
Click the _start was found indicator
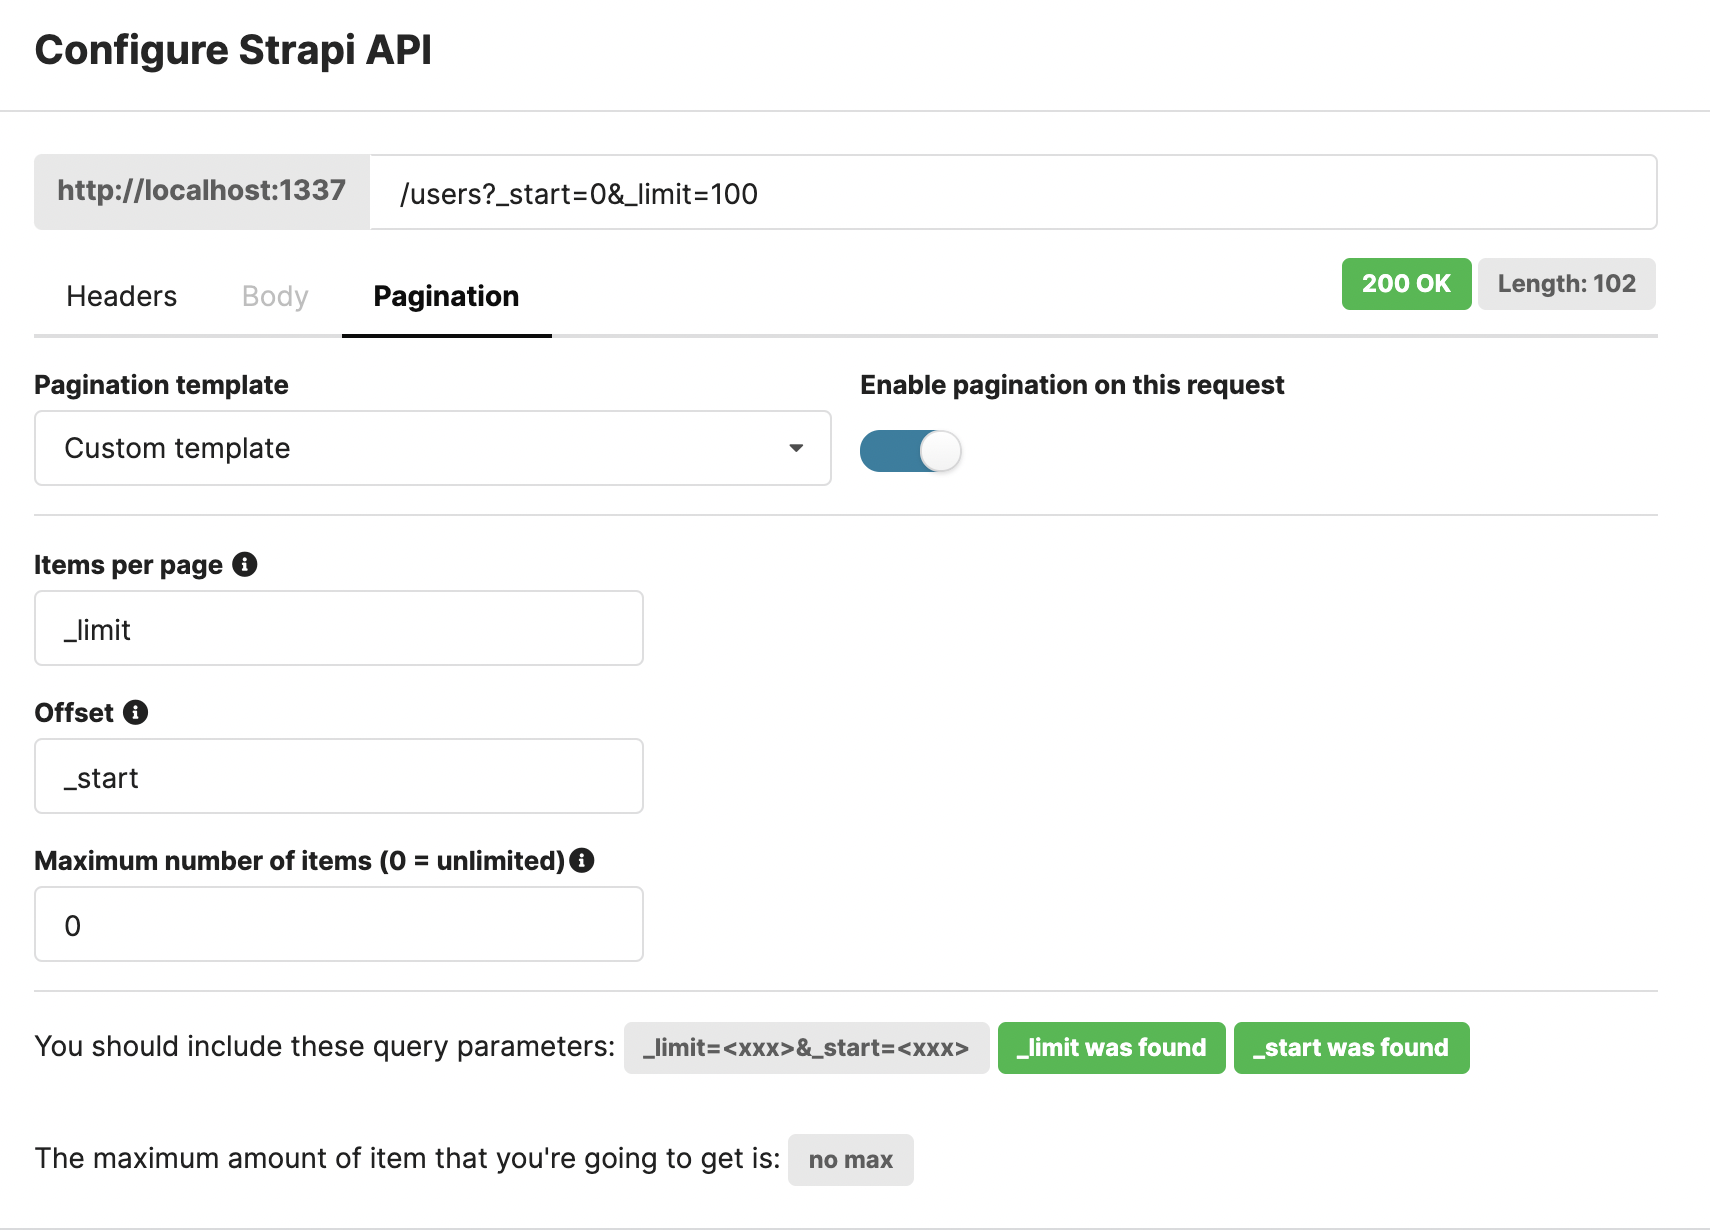[x=1351, y=1048]
